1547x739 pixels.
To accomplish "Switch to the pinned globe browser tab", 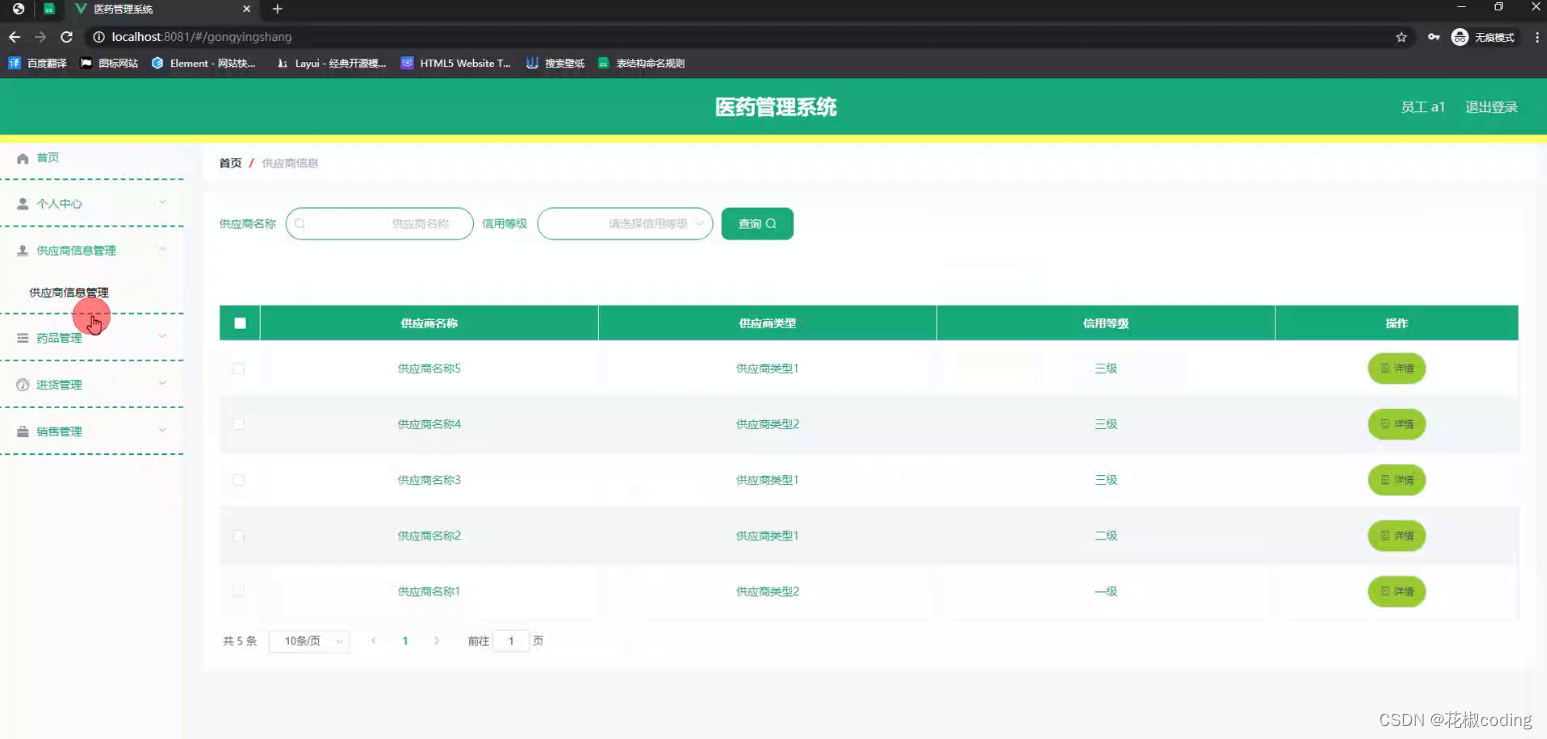I will (18, 9).
